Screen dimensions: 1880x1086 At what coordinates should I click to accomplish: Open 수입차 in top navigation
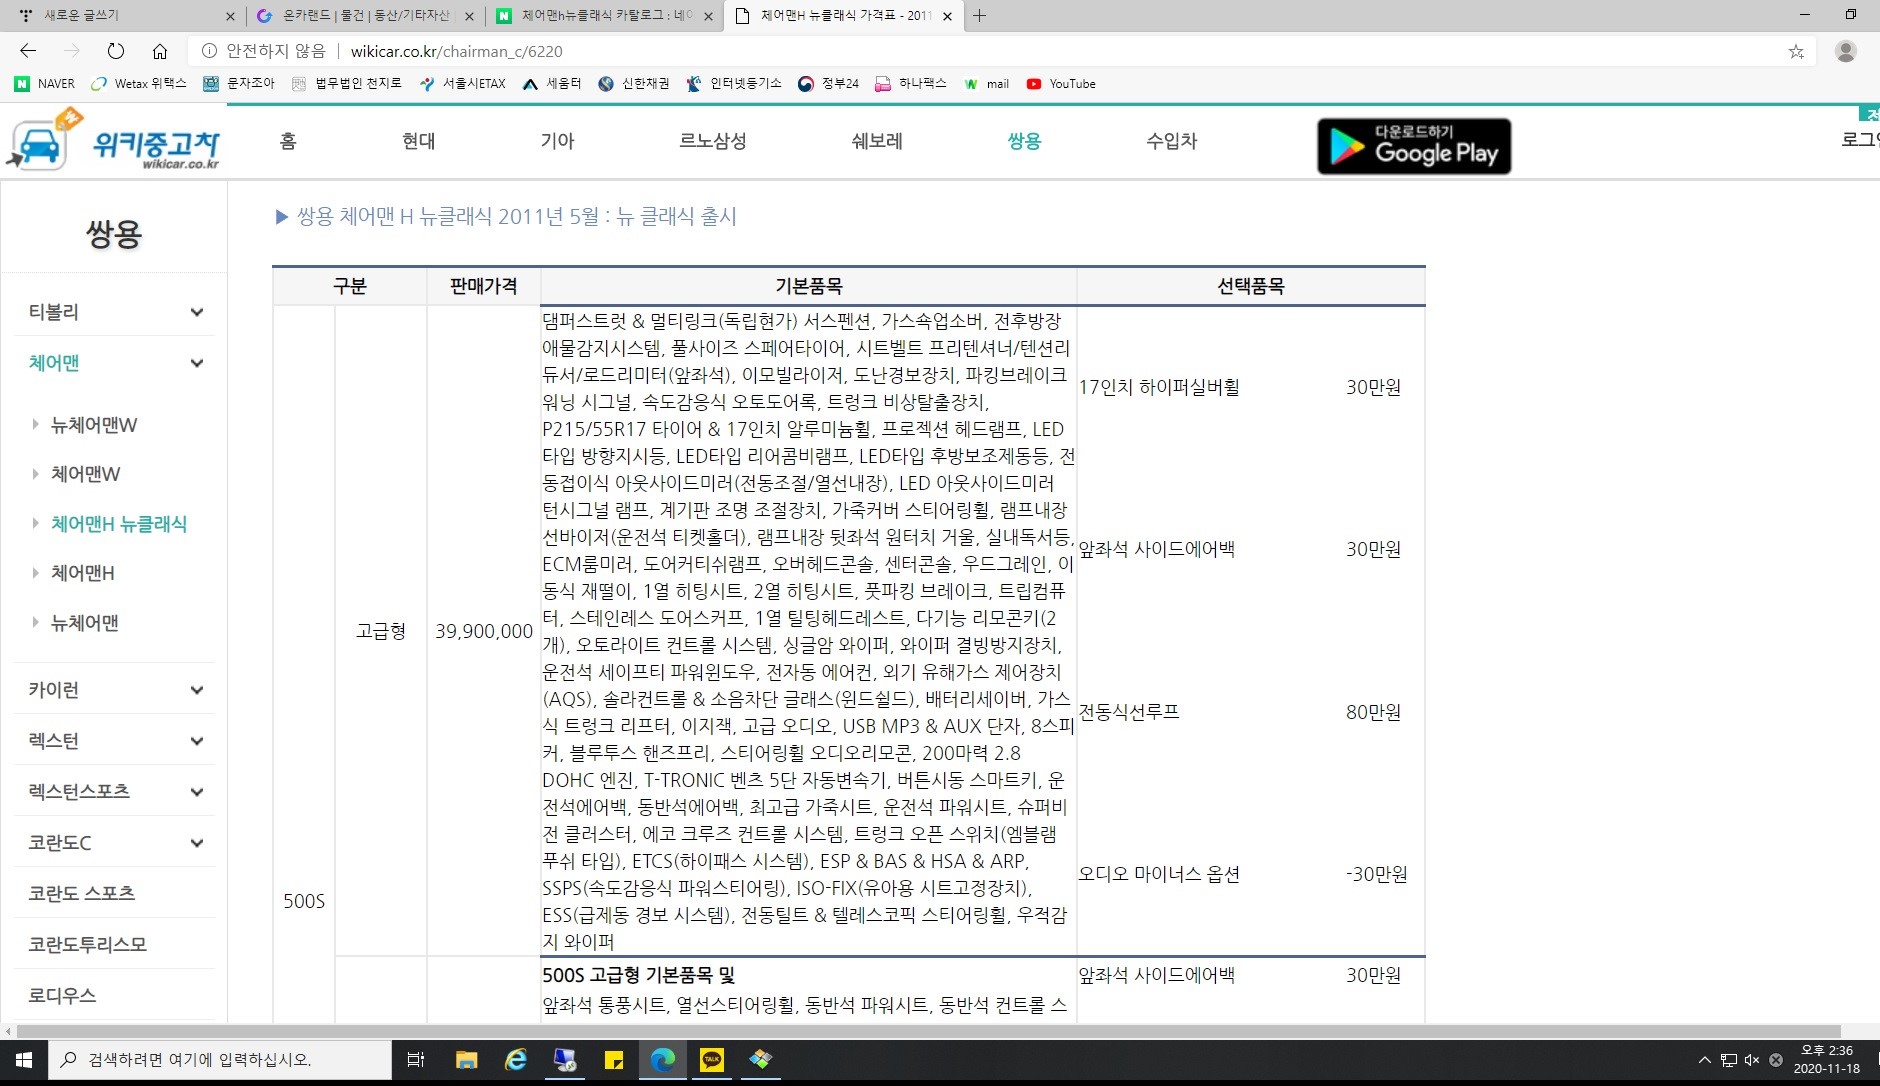(1171, 141)
